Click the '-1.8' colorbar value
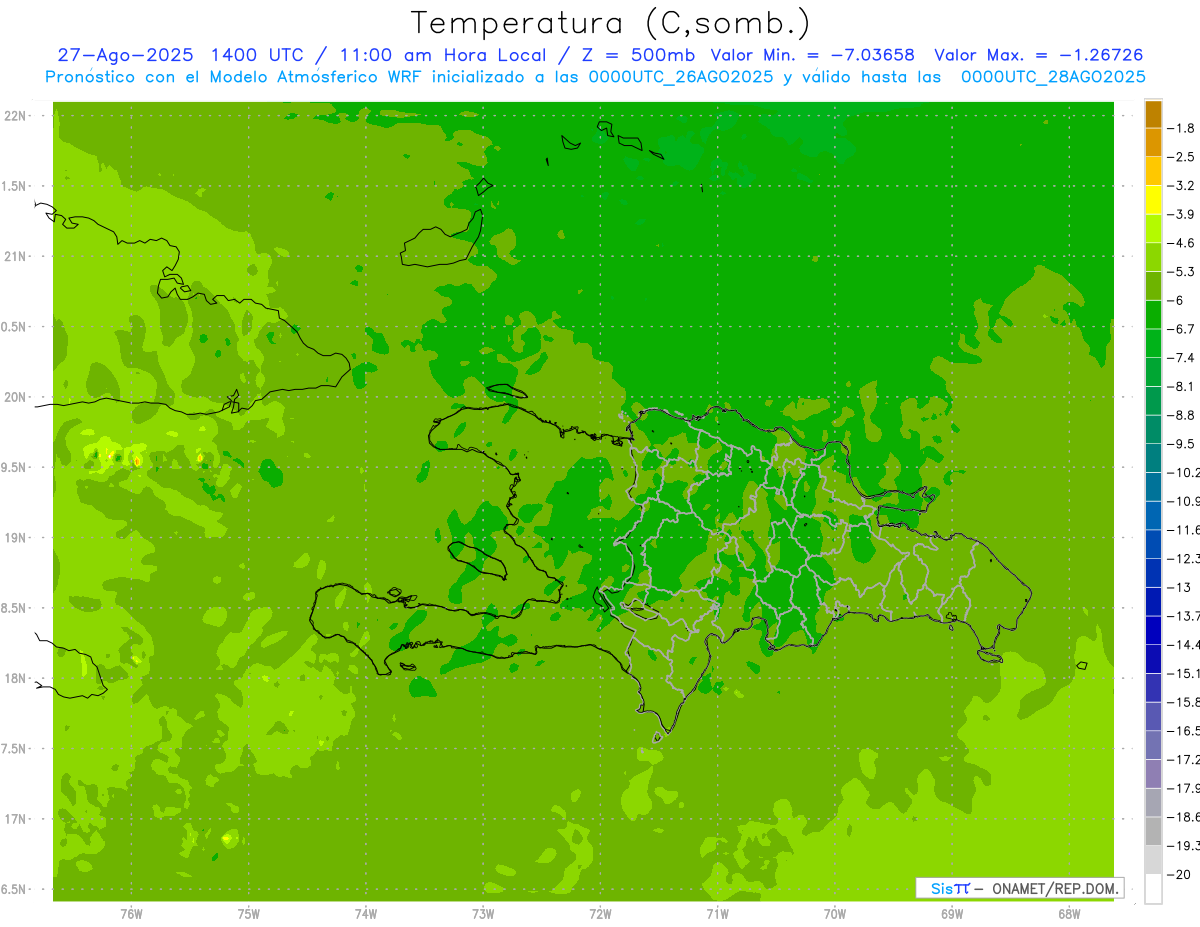 pos(1183,128)
